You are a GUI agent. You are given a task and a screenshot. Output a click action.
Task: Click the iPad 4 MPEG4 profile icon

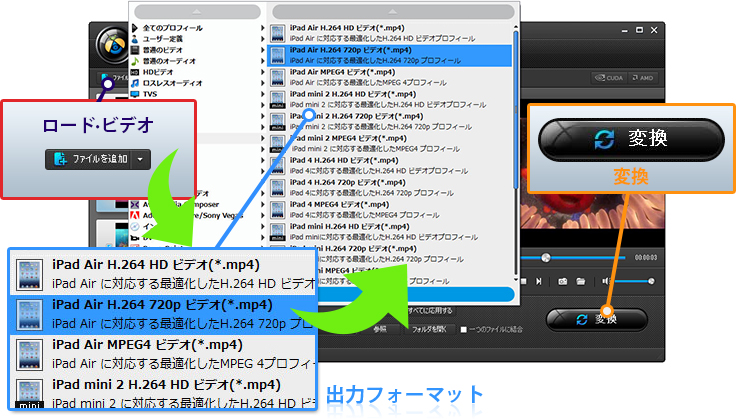277,210
